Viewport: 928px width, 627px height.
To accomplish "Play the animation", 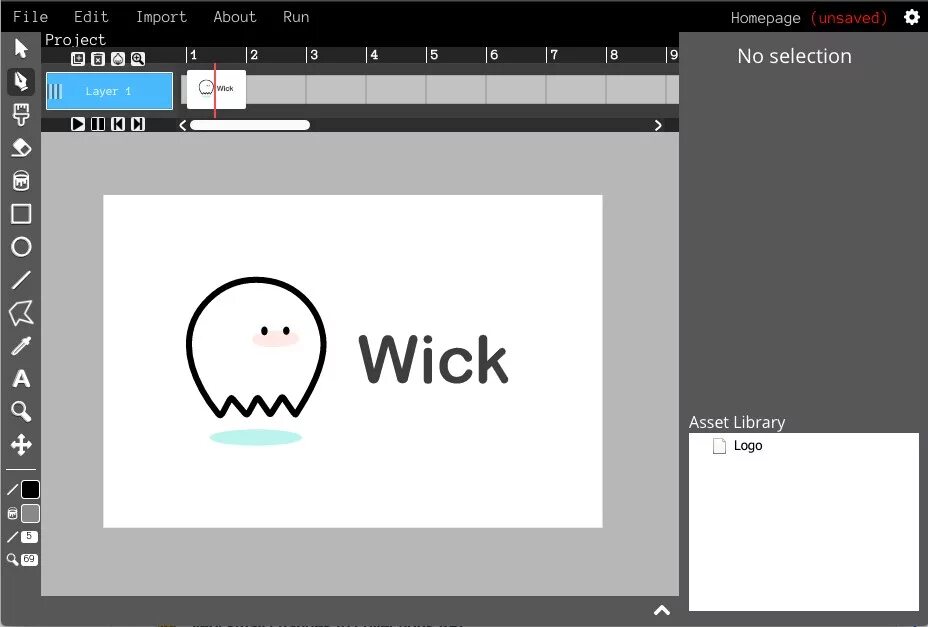I will coord(78,124).
